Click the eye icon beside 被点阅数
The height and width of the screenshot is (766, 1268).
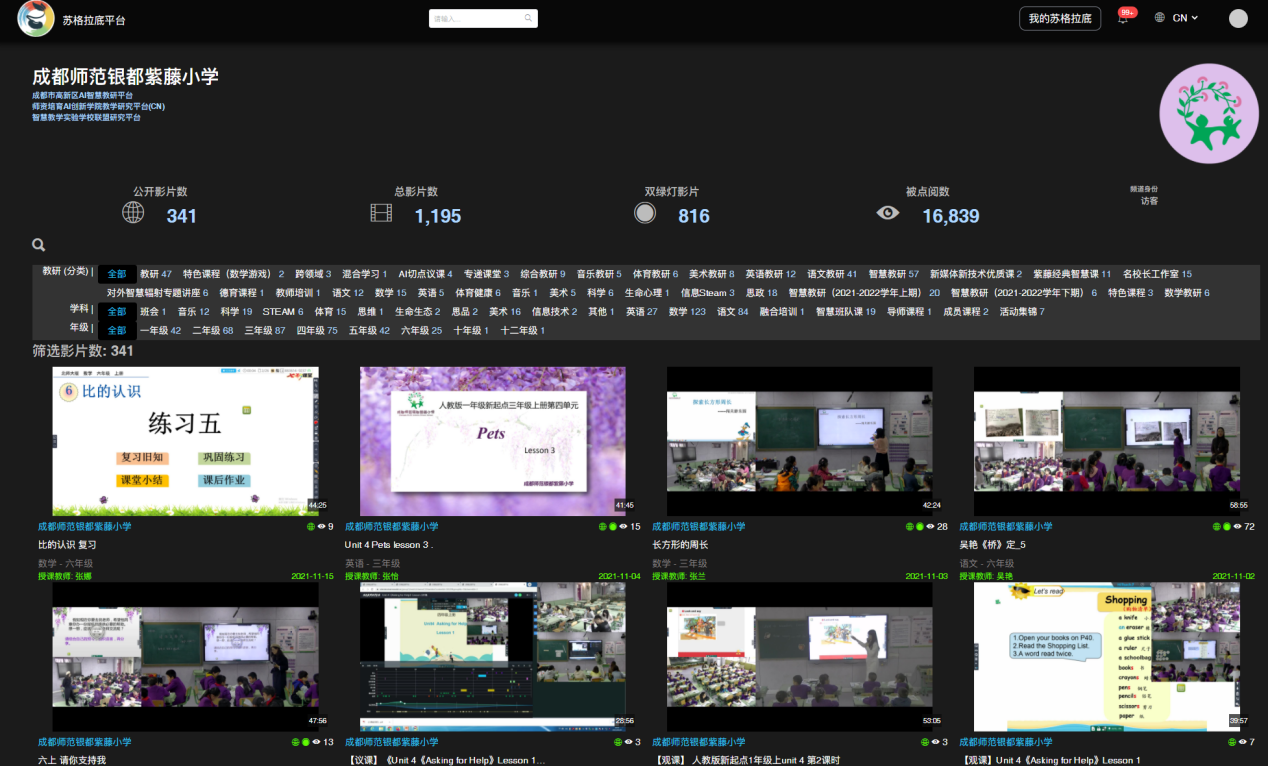tap(887, 213)
